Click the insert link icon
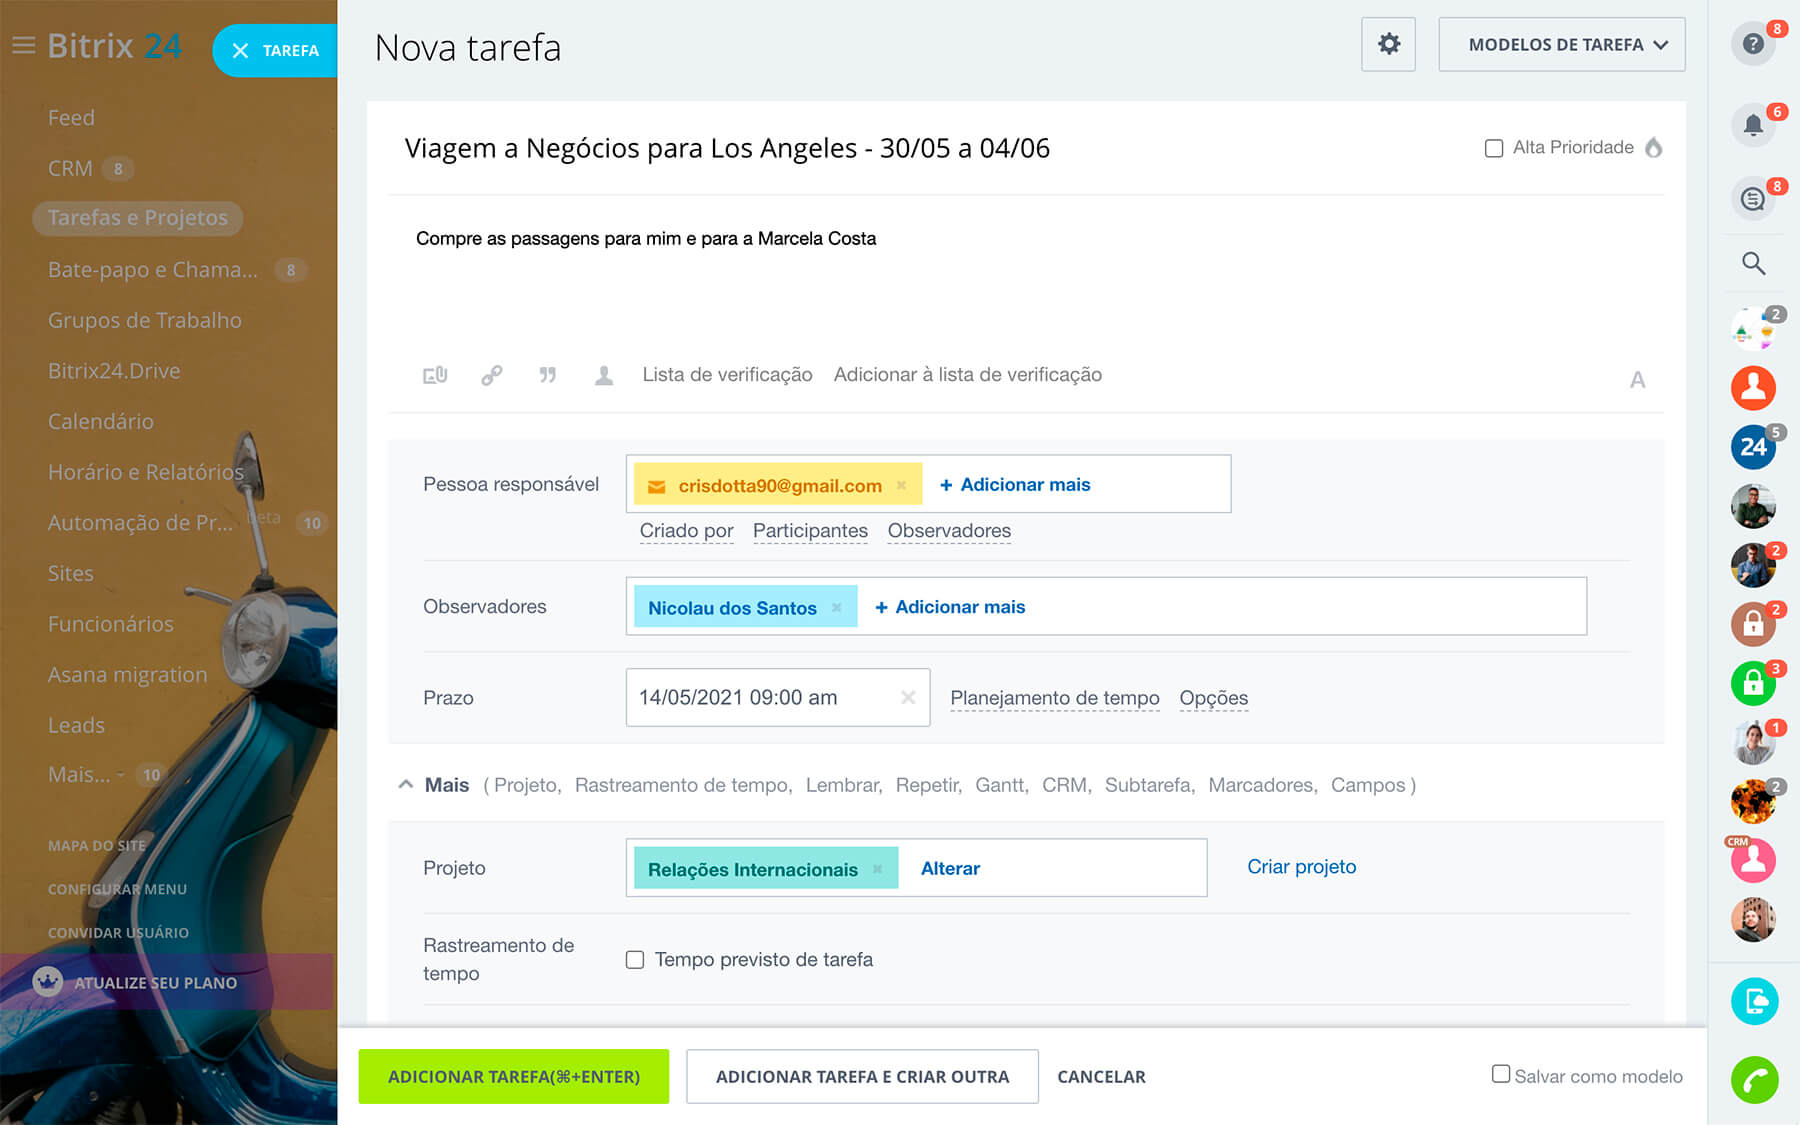 coord(491,375)
